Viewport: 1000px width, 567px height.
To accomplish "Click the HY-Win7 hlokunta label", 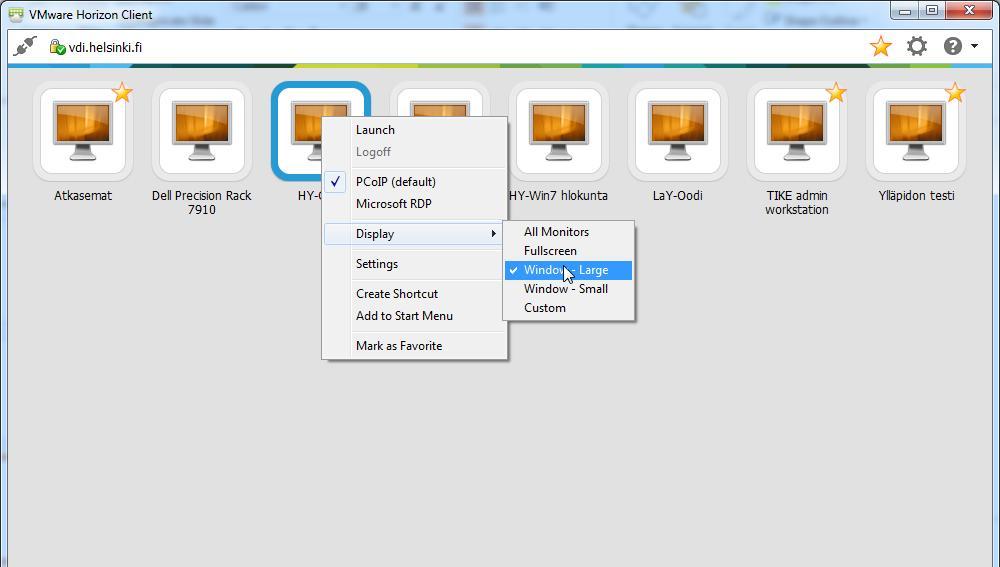I will click(558, 196).
